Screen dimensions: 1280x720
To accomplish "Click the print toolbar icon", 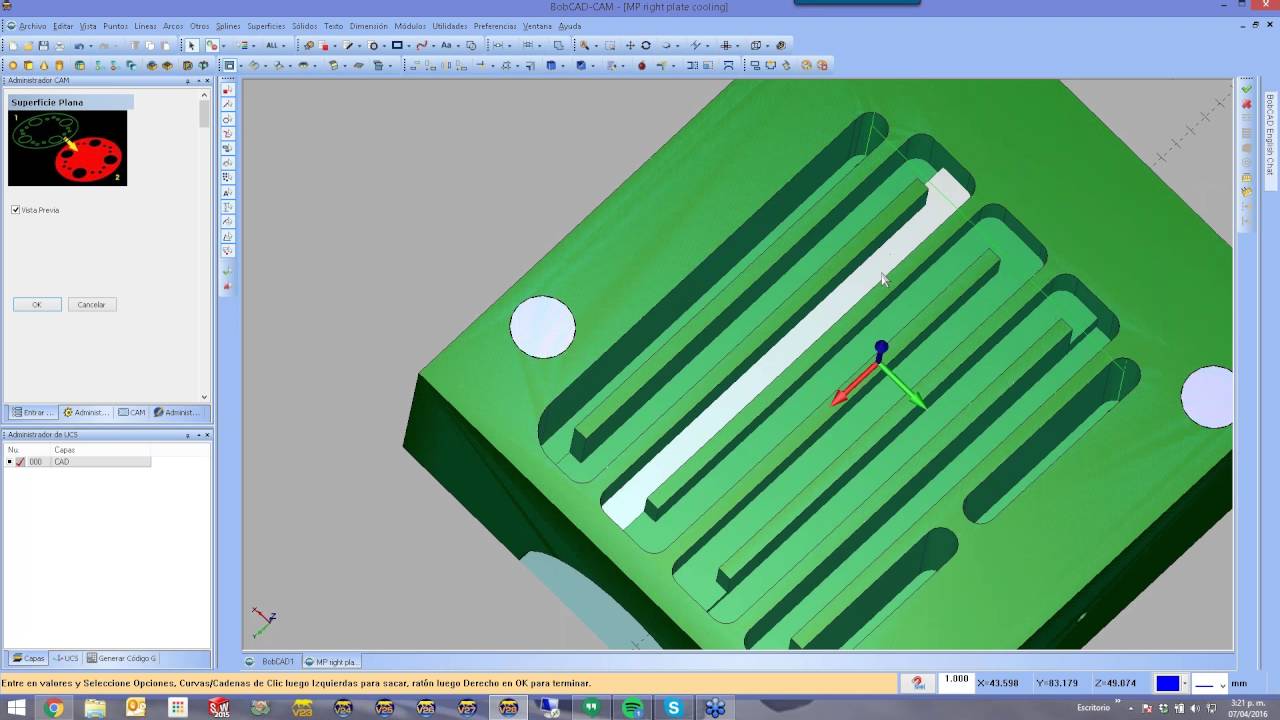I will [60, 46].
